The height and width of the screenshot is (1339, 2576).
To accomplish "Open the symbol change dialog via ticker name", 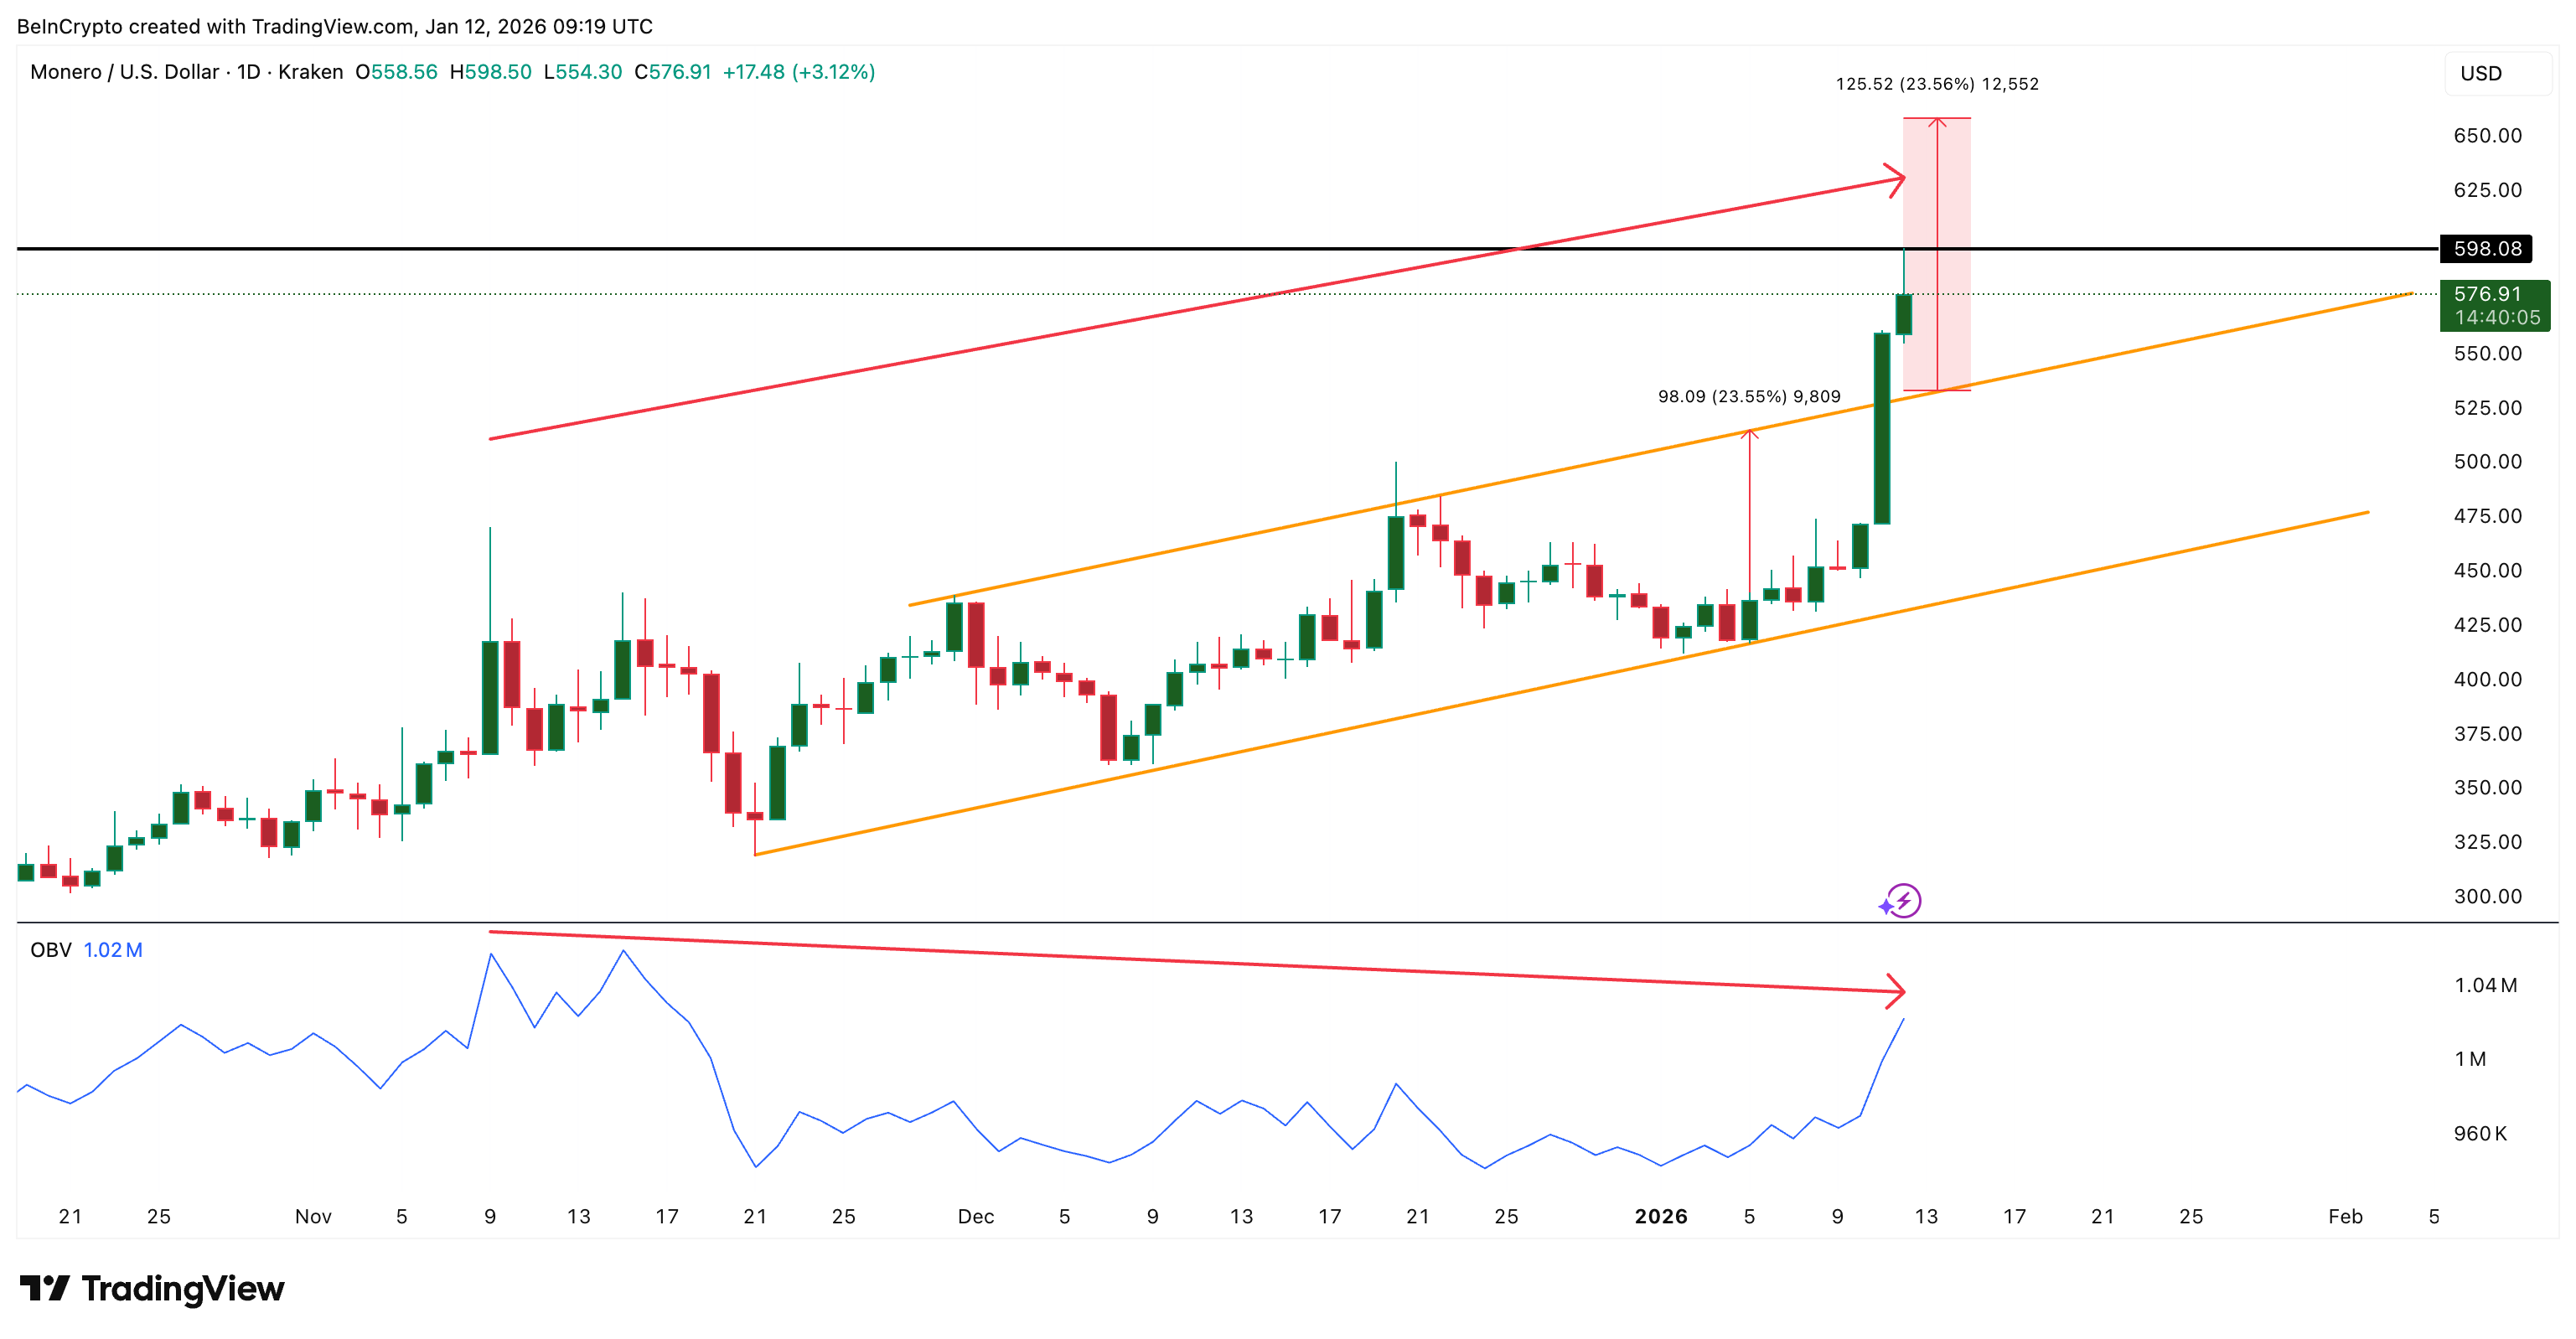I will (x=125, y=71).
